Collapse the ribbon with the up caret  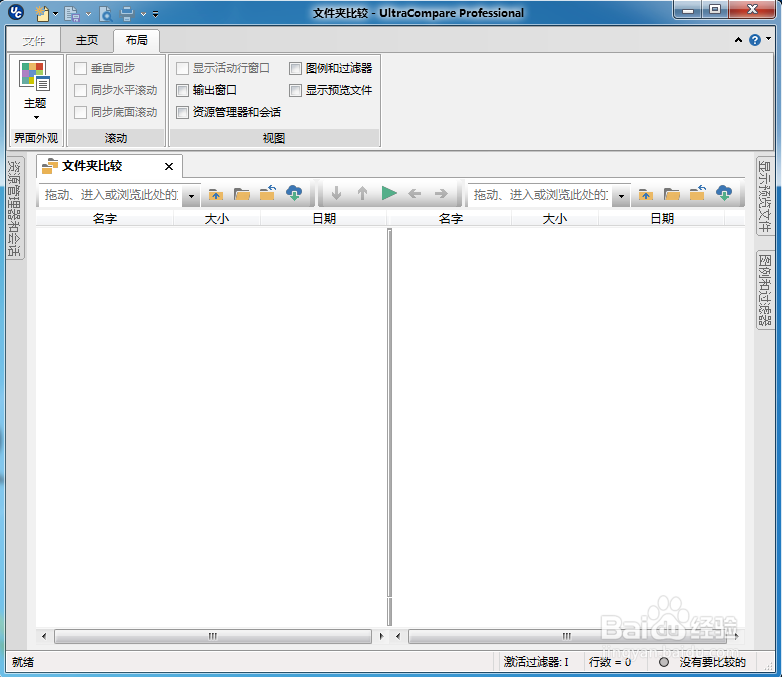tap(739, 40)
